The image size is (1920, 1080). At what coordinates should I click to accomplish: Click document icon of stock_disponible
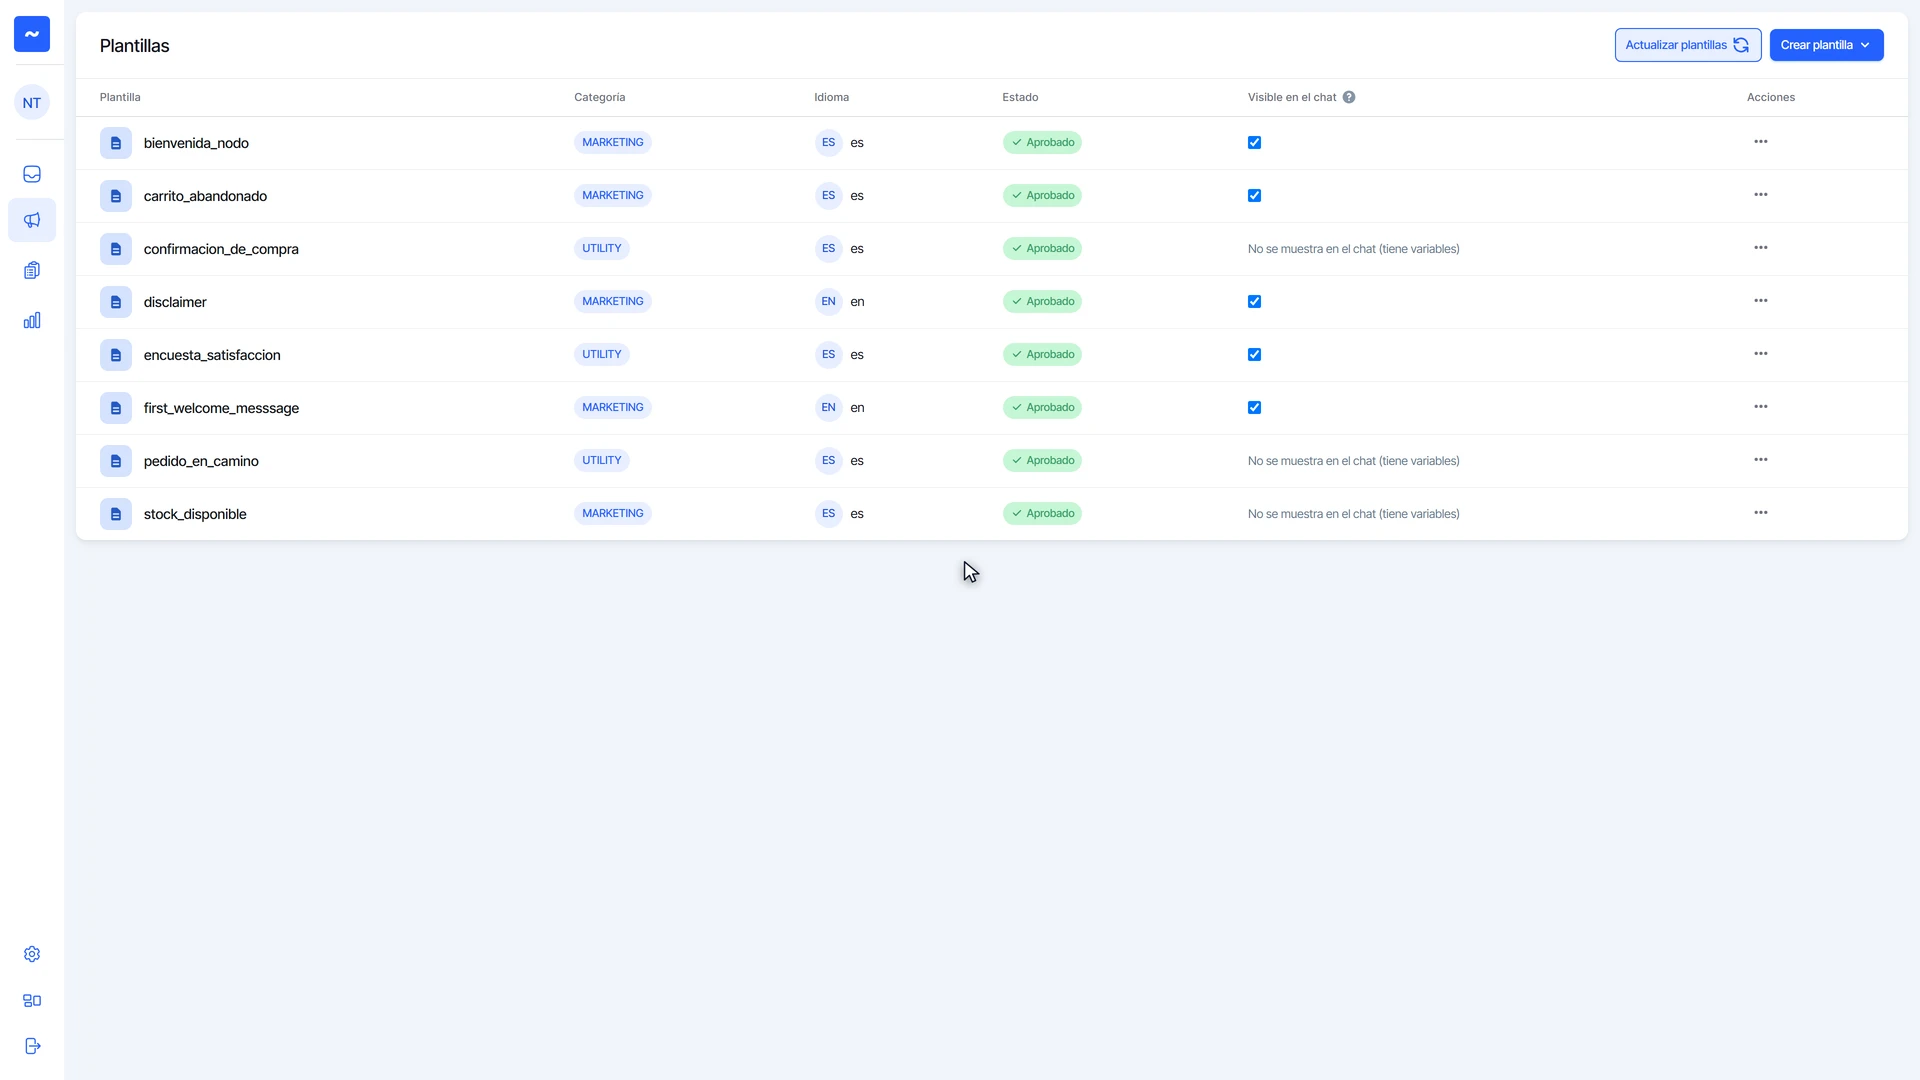[116, 514]
